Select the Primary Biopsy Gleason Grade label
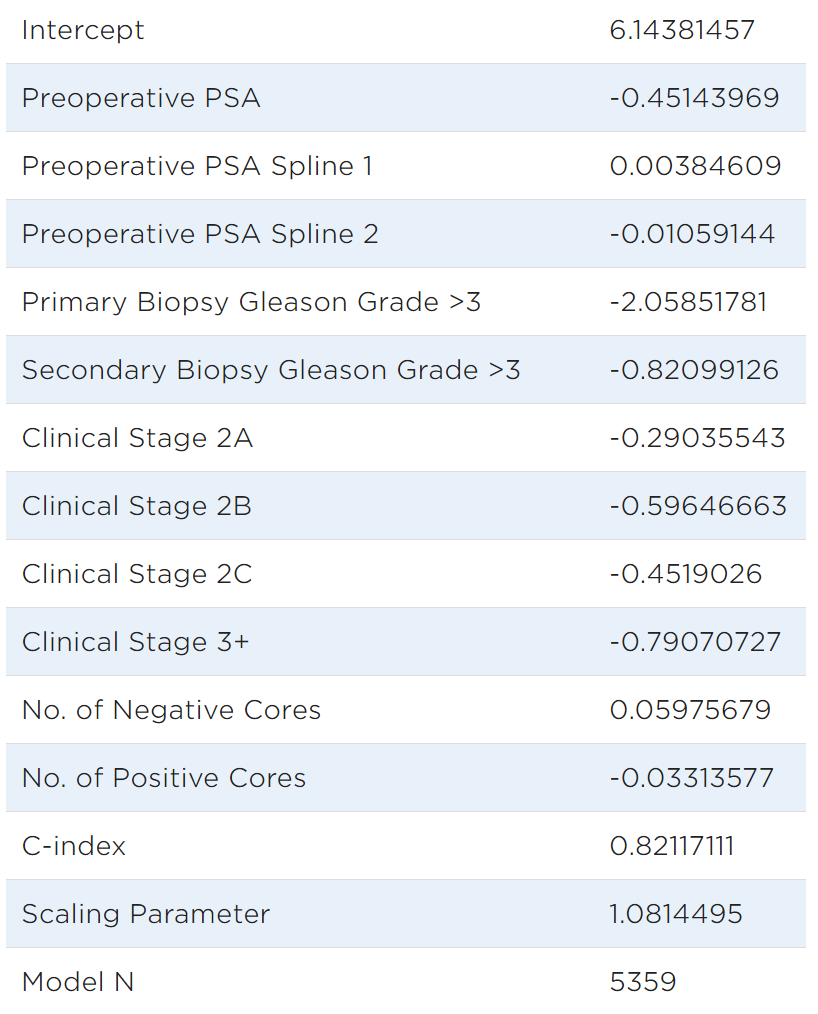Viewport: 818px width, 1014px height. (x=251, y=302)
